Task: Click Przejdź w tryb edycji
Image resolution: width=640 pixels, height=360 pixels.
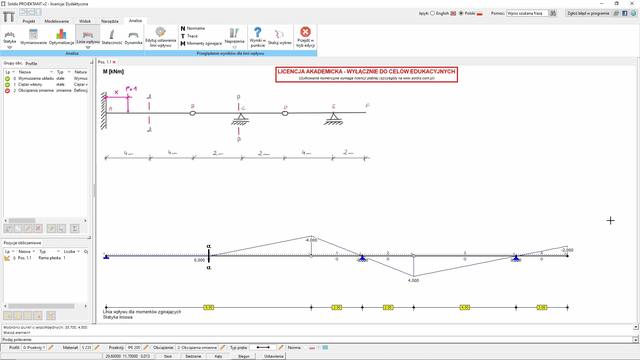Action: tap(305, 37)
